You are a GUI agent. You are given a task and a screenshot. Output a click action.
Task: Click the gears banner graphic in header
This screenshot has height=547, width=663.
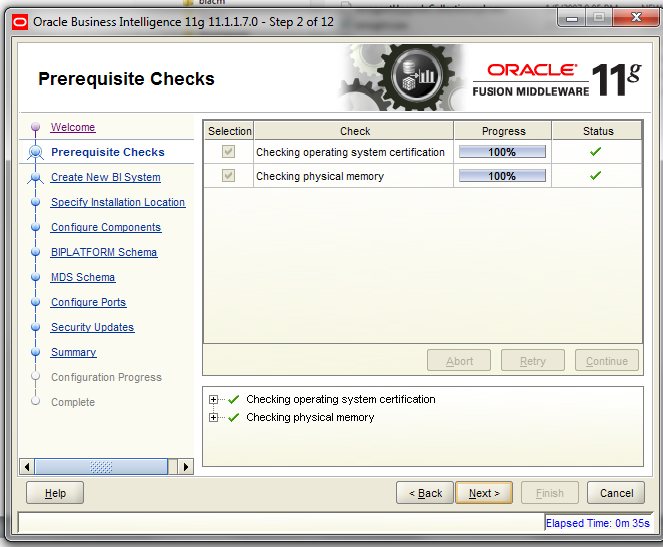[x=402, y=77]
